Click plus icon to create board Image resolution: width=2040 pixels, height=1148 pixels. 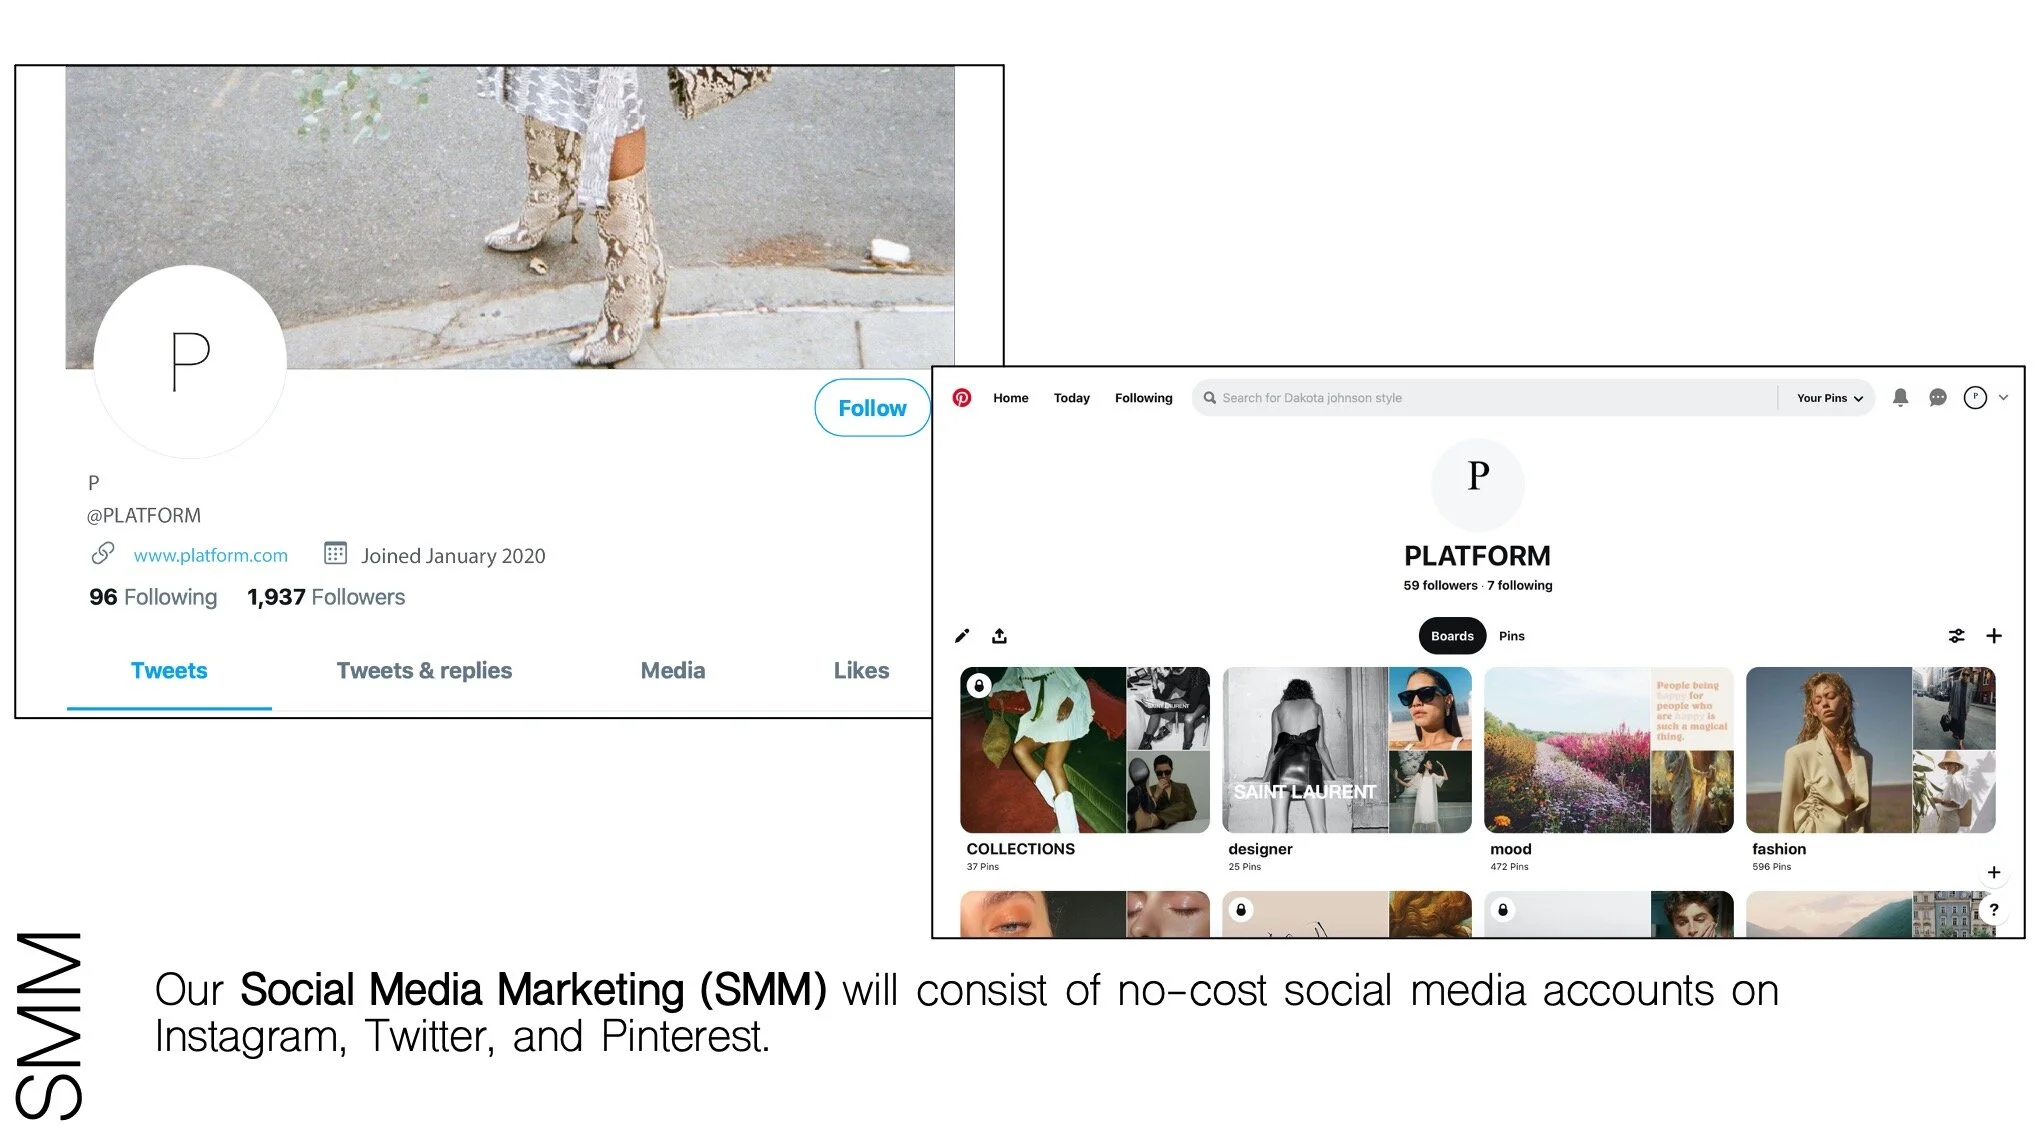tap(1993, 636)
